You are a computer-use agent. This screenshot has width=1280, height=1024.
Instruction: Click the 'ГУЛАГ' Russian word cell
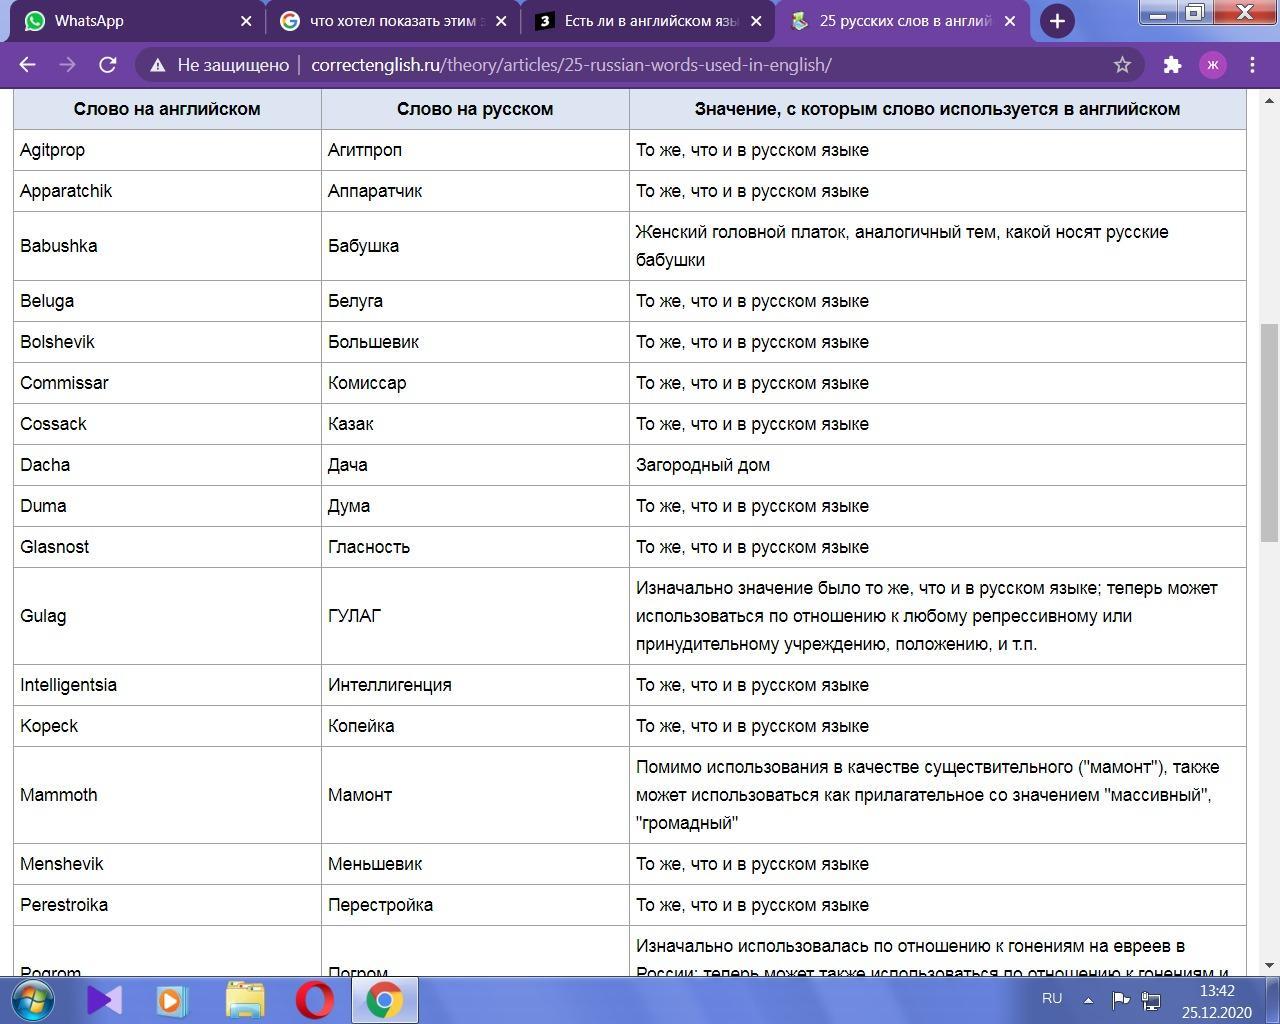(x=475, y=616)
